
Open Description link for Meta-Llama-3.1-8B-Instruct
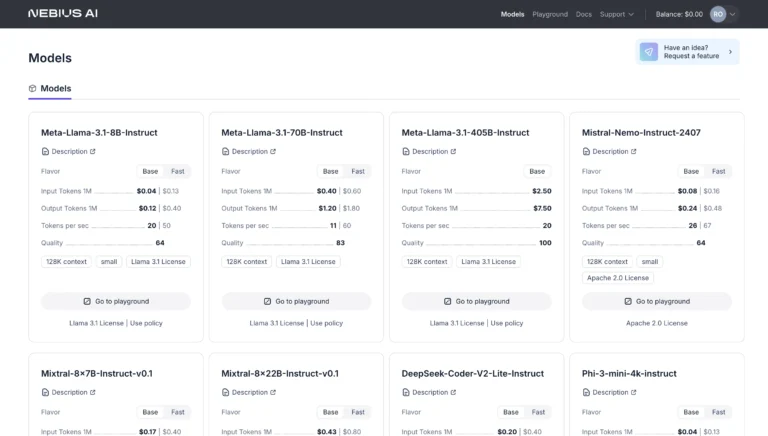(x=69, y=151)
